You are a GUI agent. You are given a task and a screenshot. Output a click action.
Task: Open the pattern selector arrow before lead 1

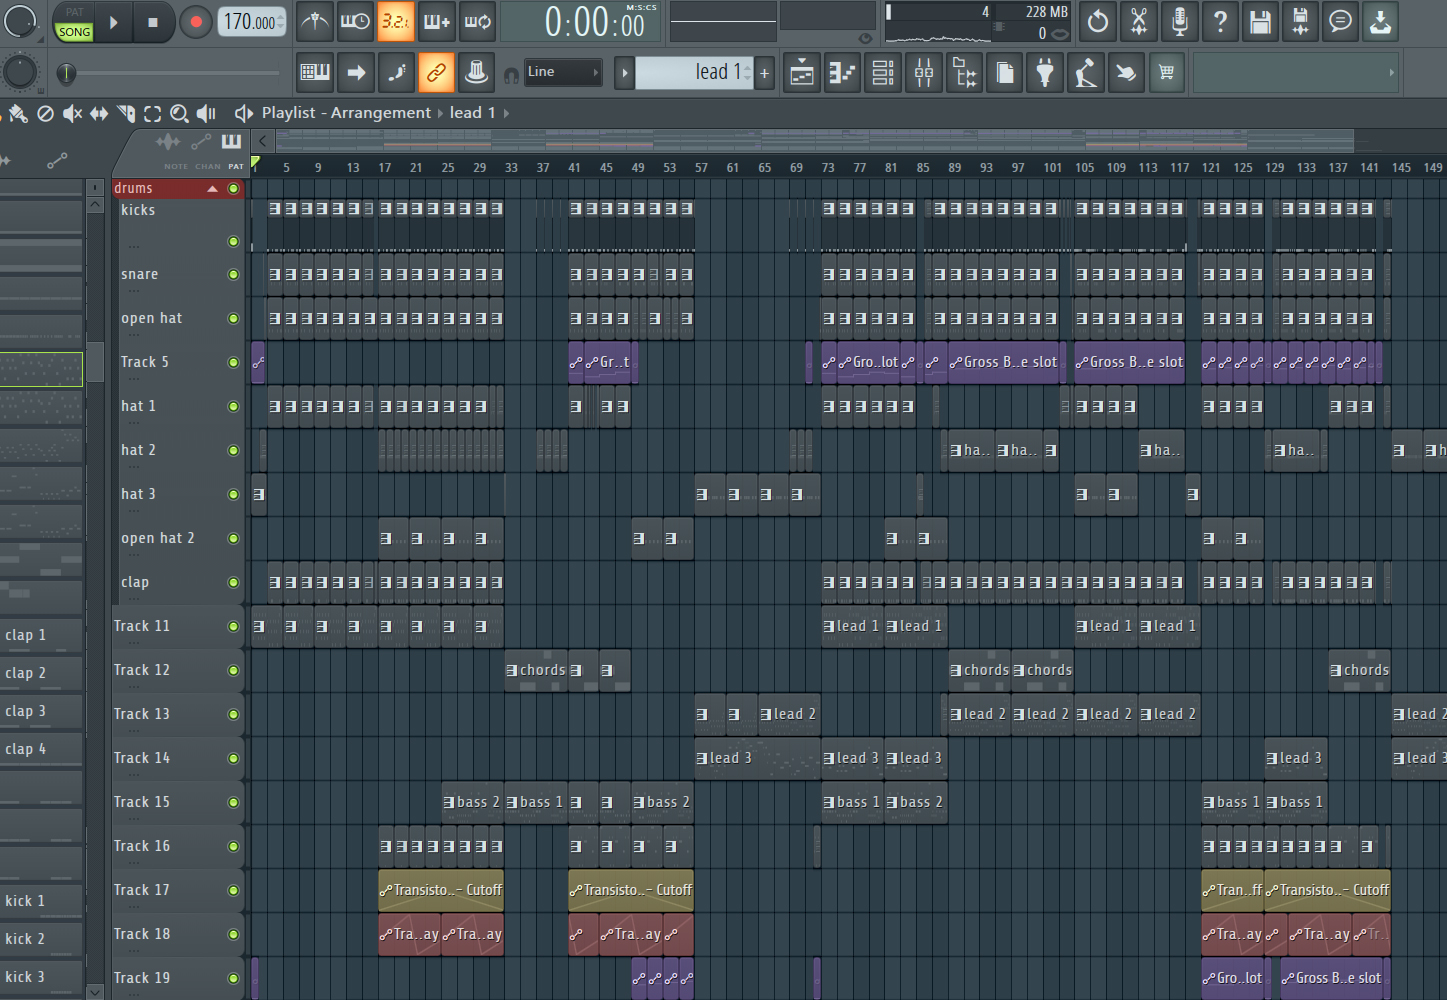[x=625, y=72]
